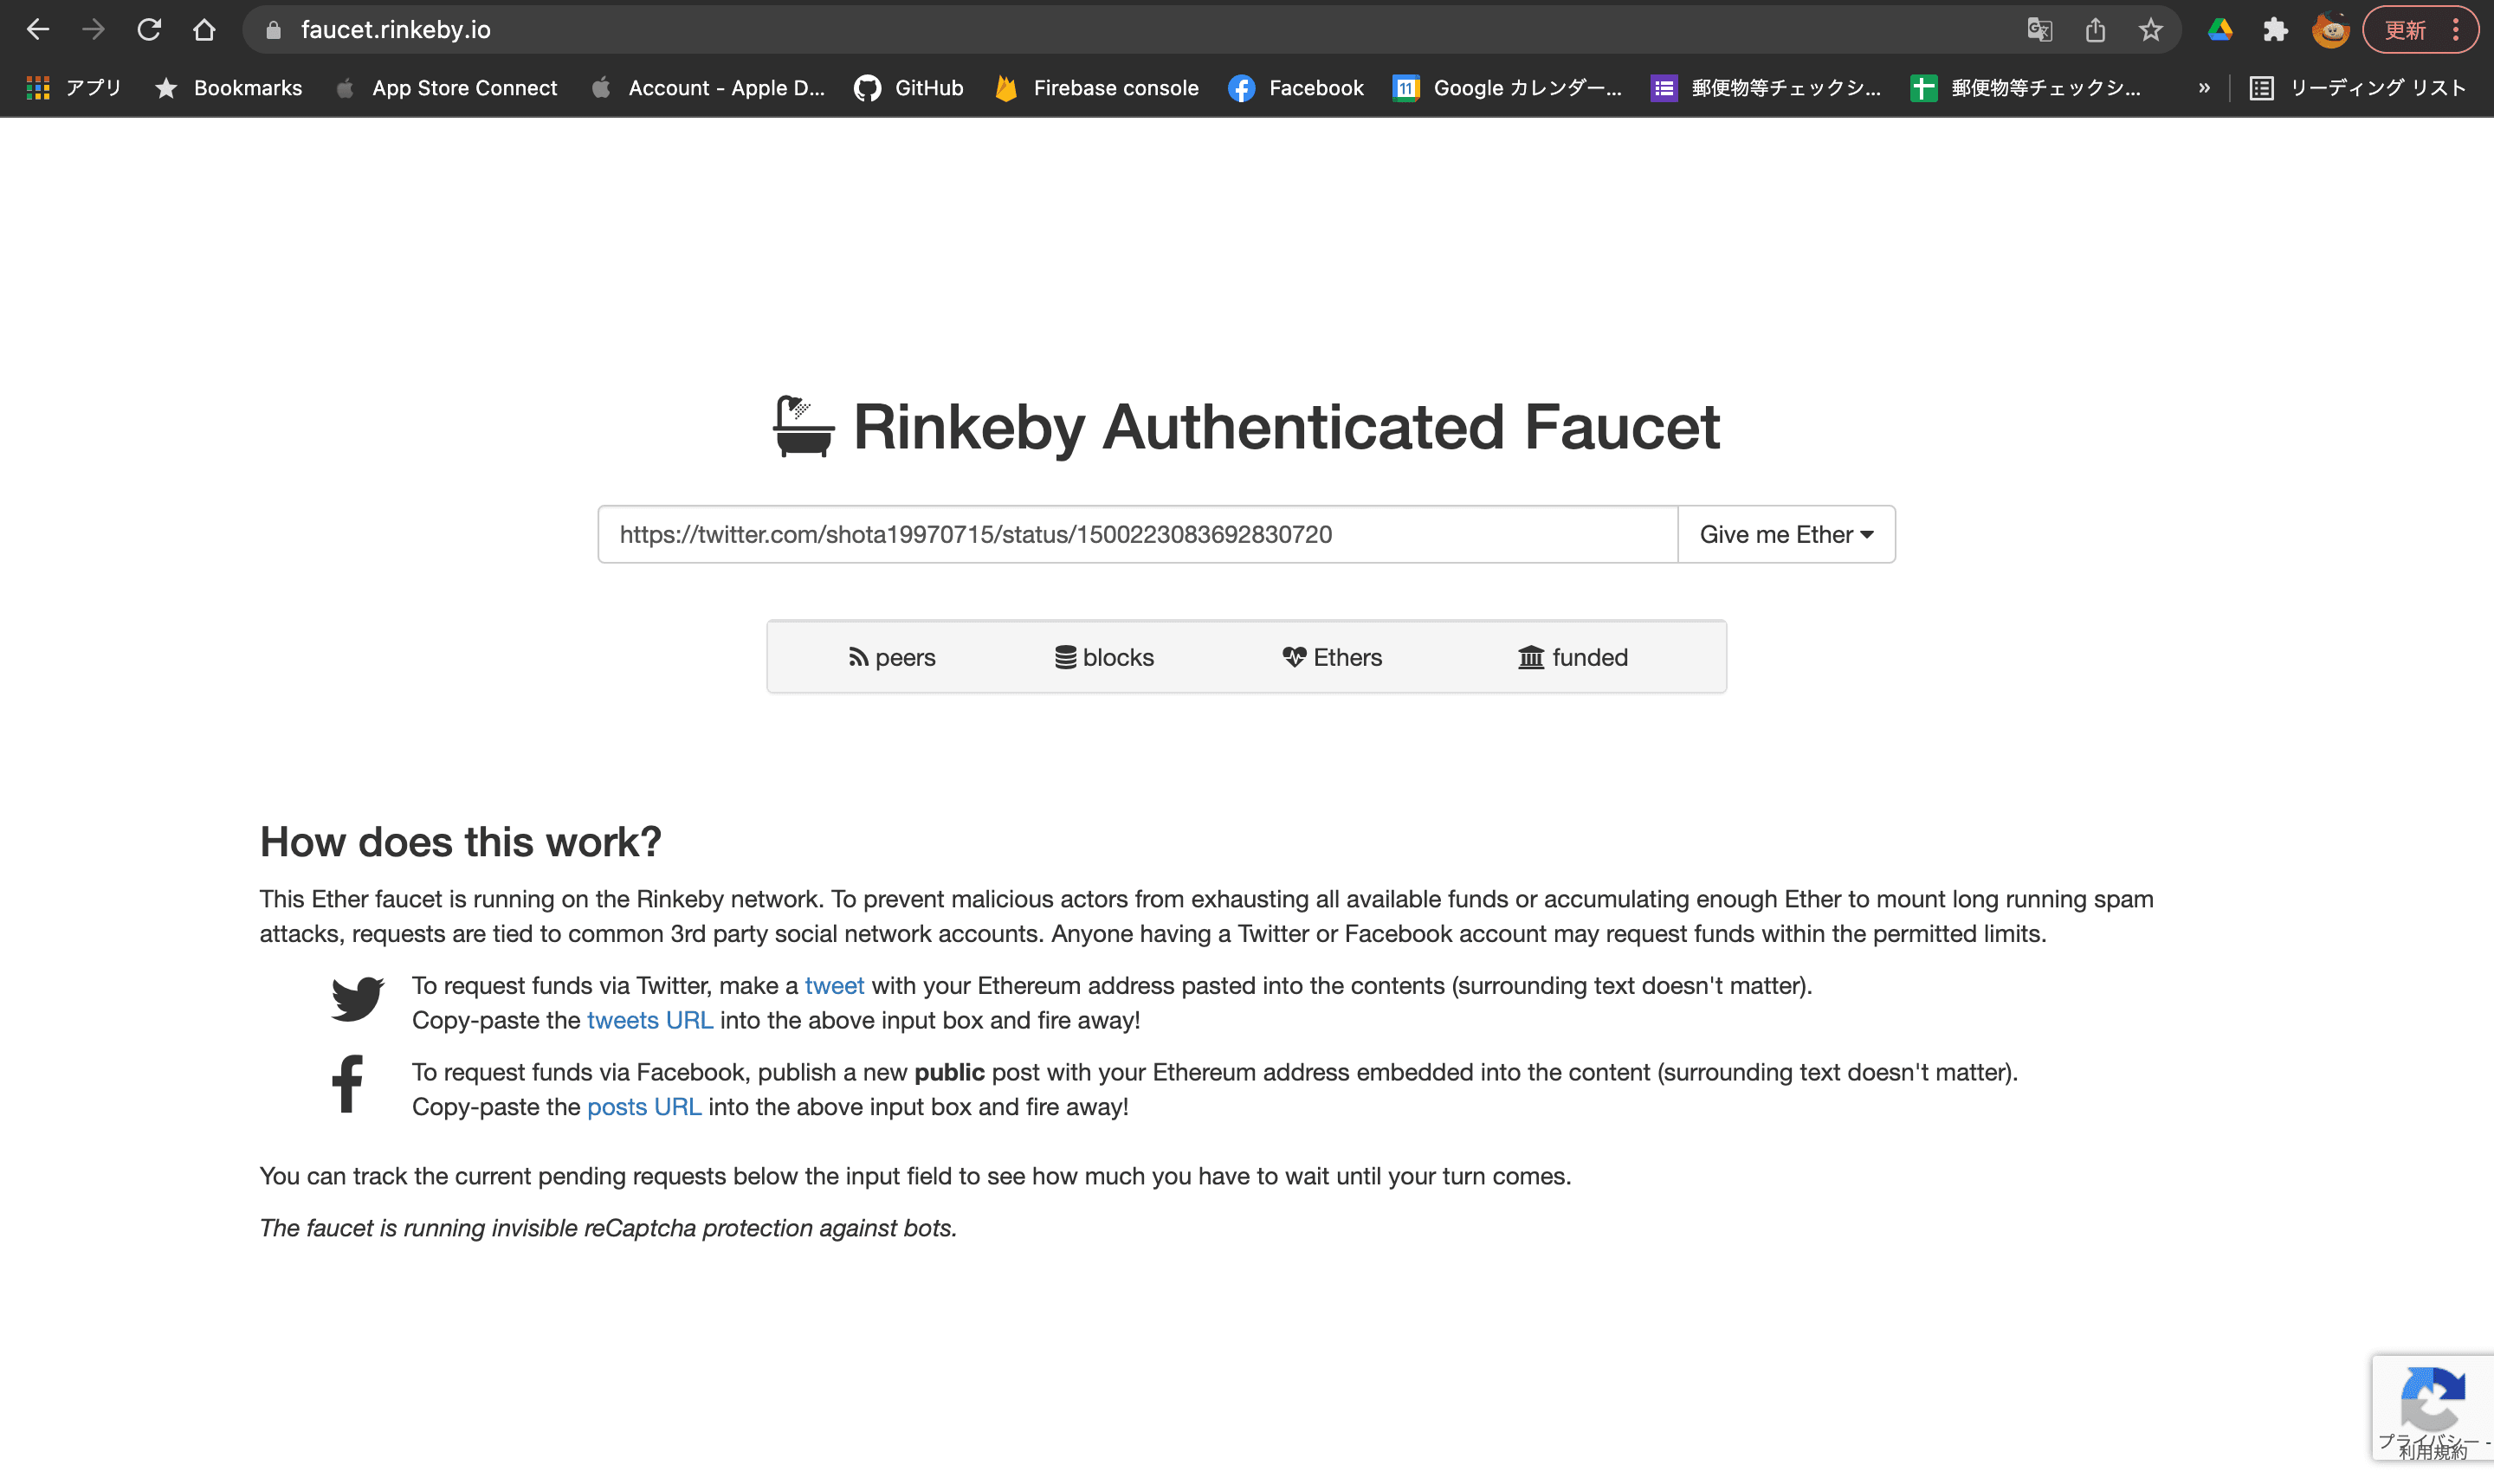The image size is (2494, 1484).
Task: Open the purple 郵便物等チェックシ bookmark
Action: click(1766, 88)
